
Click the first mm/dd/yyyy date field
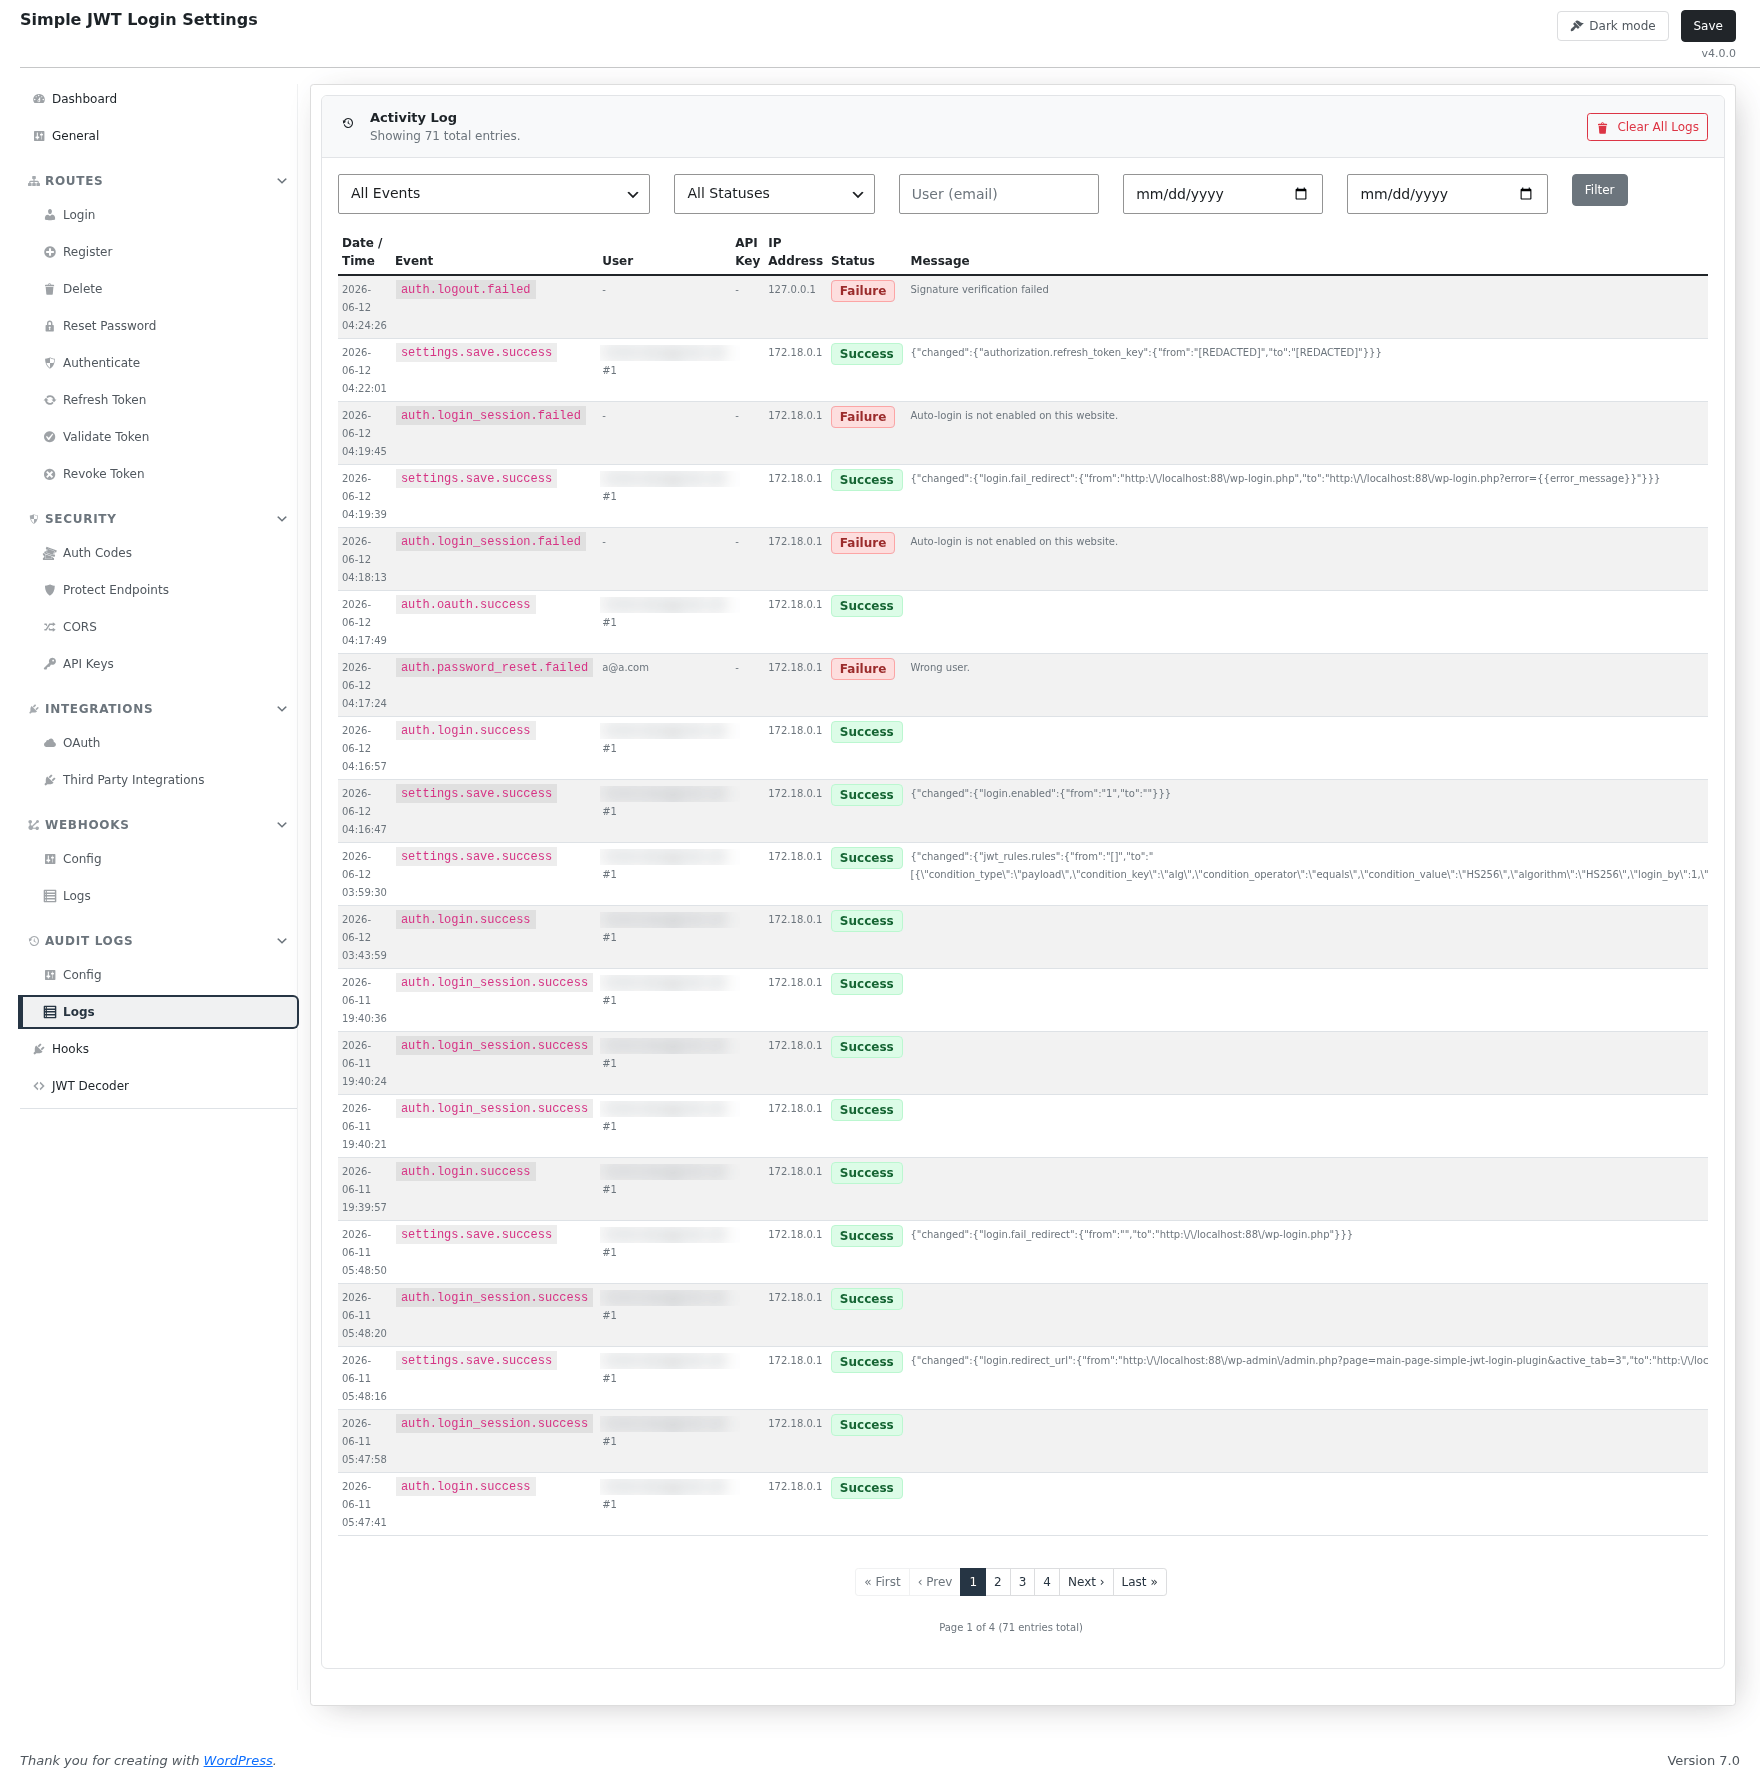pyautogui.click(x=1222, y=194)
